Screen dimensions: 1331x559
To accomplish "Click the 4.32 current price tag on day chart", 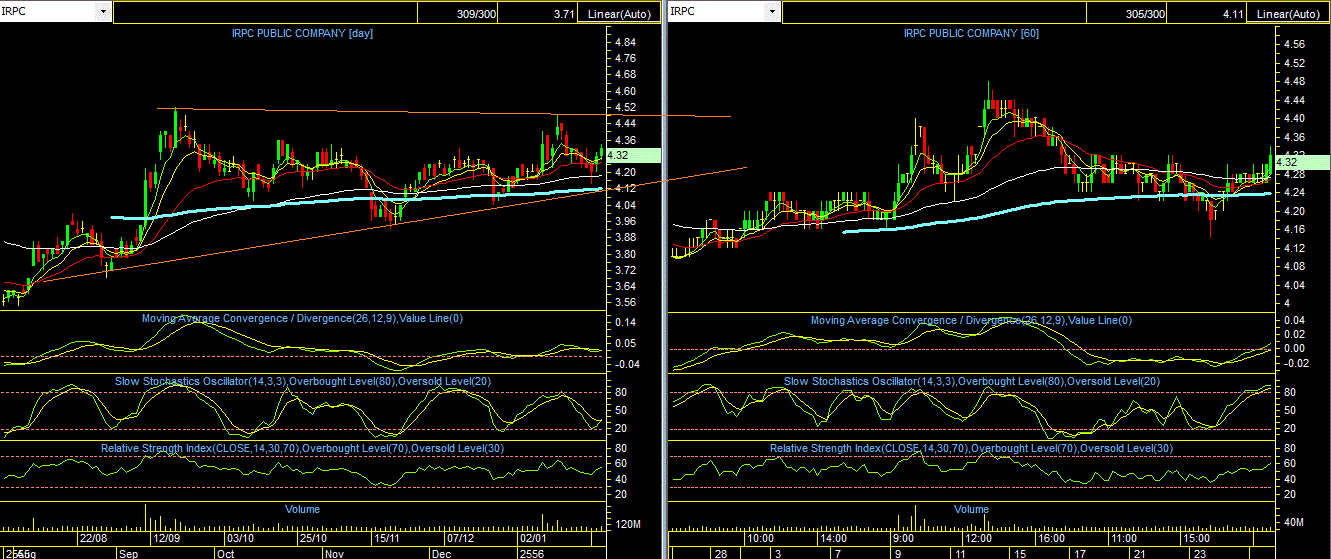I will pos(634,155).
